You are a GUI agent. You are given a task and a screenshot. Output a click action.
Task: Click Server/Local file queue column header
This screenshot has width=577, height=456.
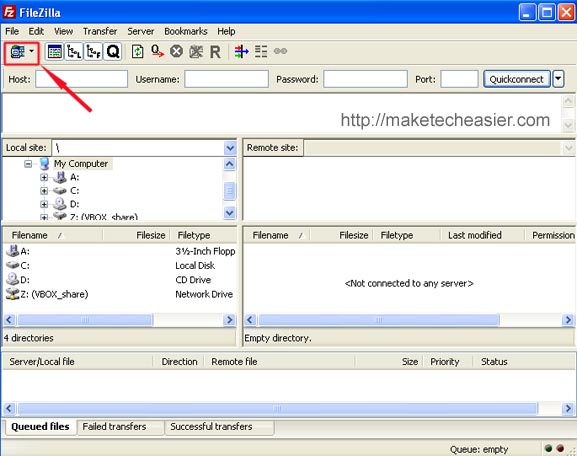click(78, 362)
